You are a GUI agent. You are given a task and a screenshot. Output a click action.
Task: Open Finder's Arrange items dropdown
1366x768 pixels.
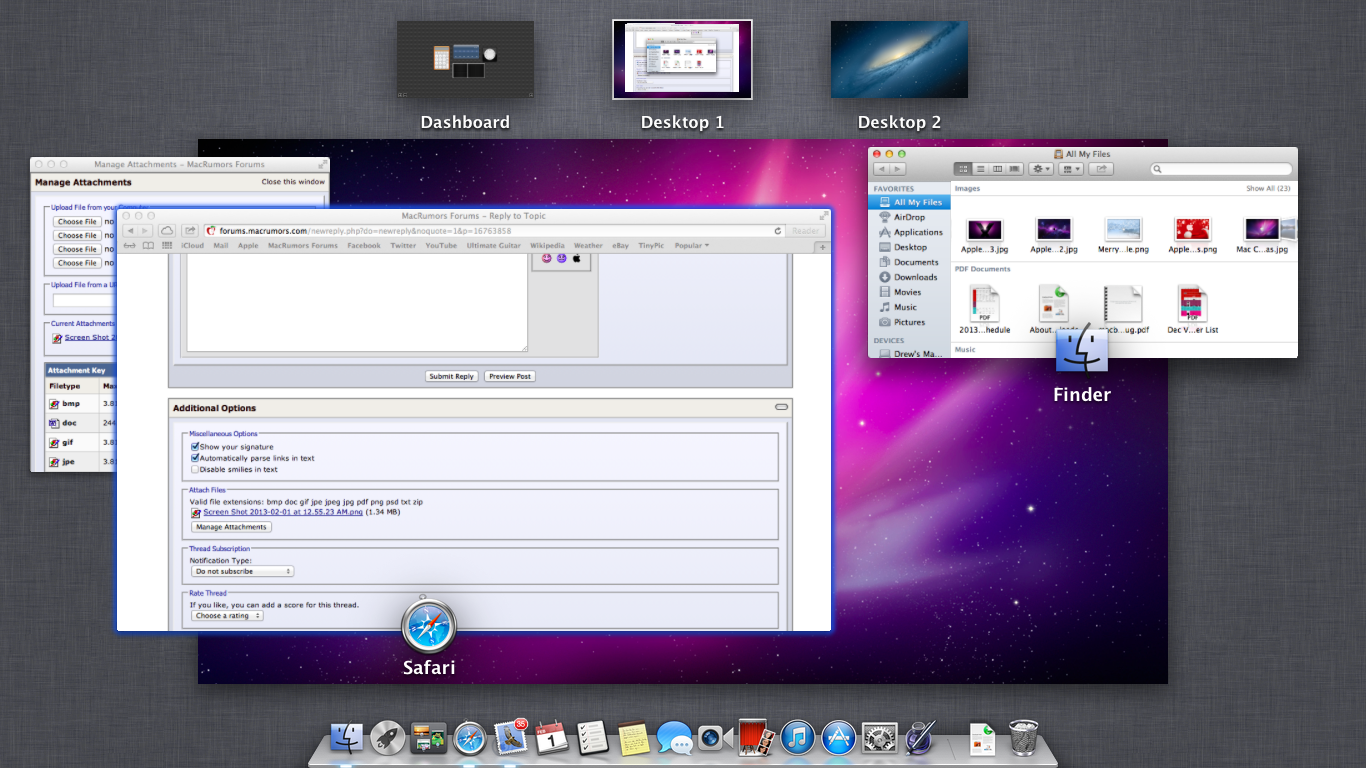click(1071, 169)
